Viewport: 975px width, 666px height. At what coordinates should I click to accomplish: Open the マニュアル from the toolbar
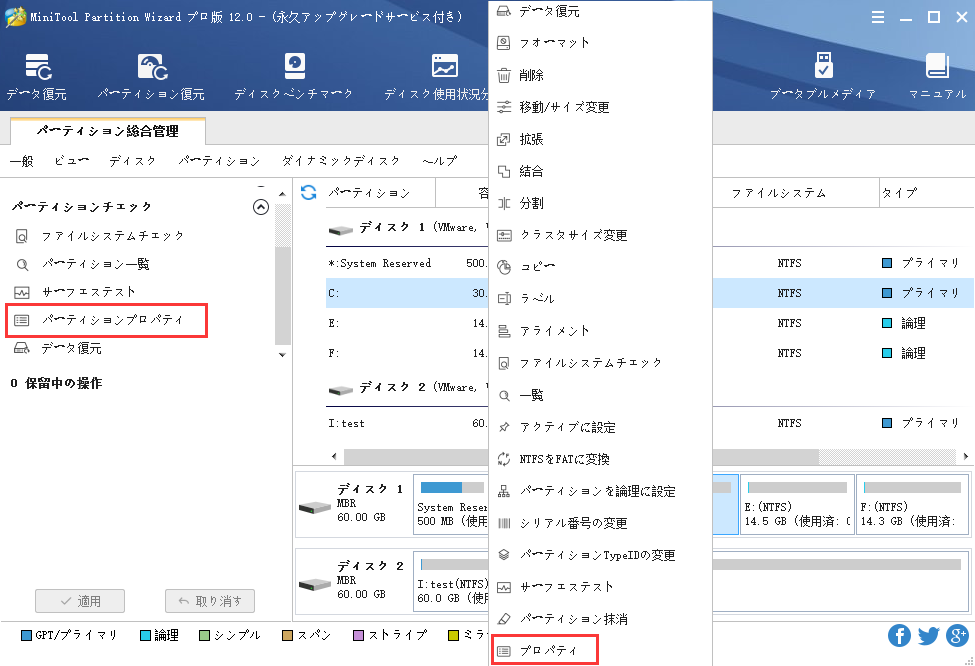(936, 75)
